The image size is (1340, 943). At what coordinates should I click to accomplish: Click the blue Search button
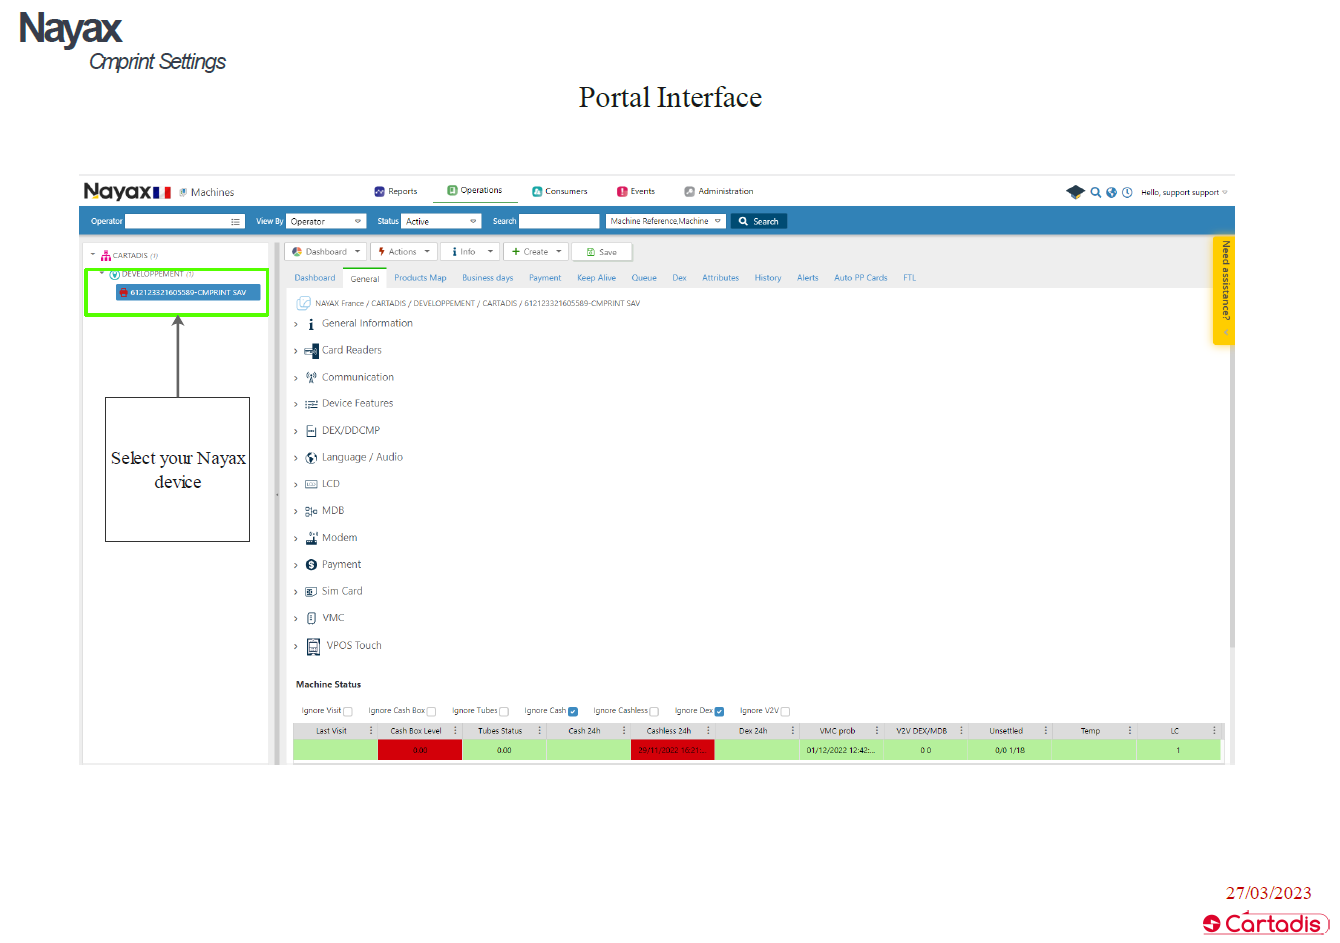[759, 222]
